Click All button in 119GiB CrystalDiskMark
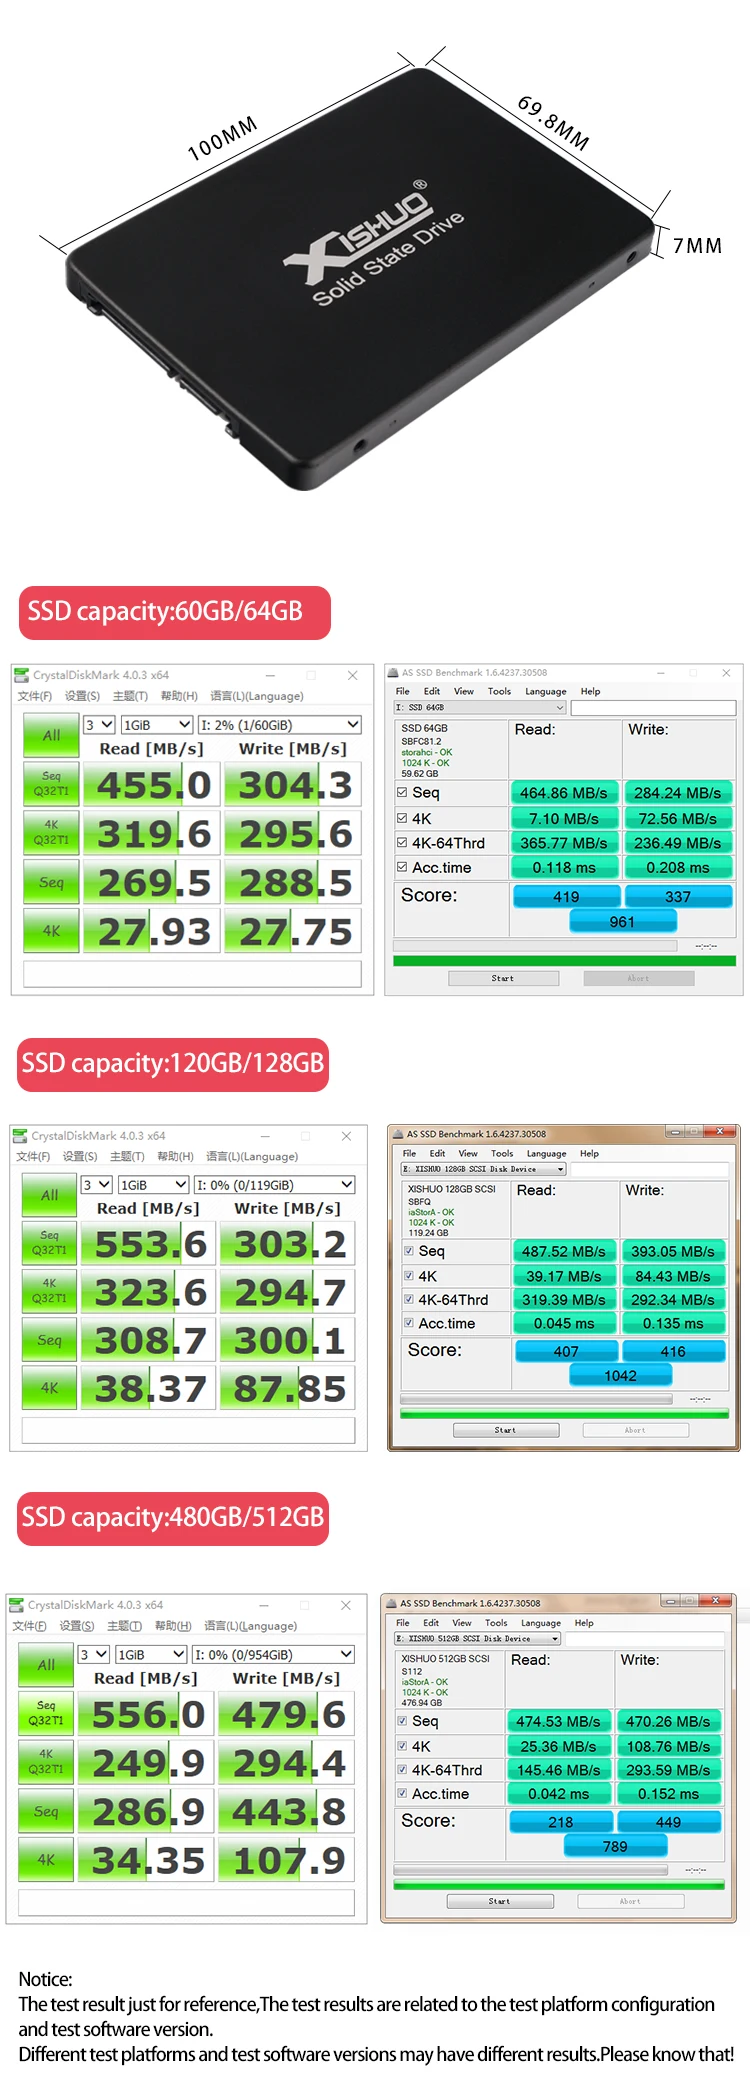Screen dimensions: 750x2100 coord(49,1195)
